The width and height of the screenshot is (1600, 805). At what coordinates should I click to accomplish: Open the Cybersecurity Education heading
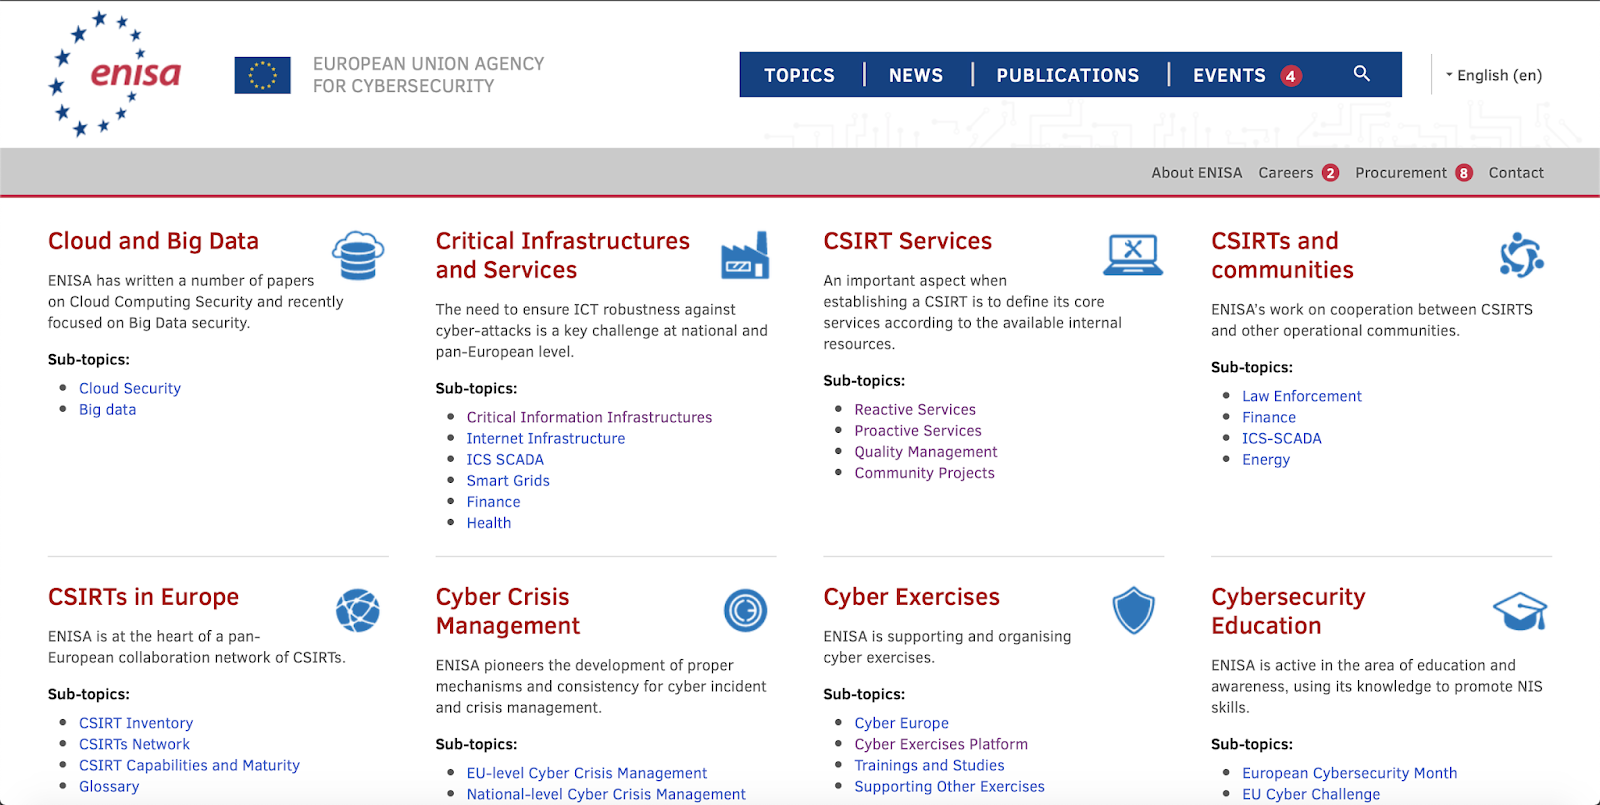(x=1288, y=611)
